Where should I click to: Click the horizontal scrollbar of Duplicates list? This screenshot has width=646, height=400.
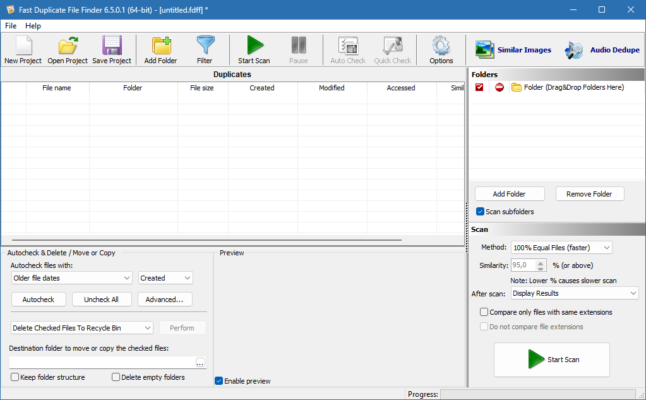point(207,240)
